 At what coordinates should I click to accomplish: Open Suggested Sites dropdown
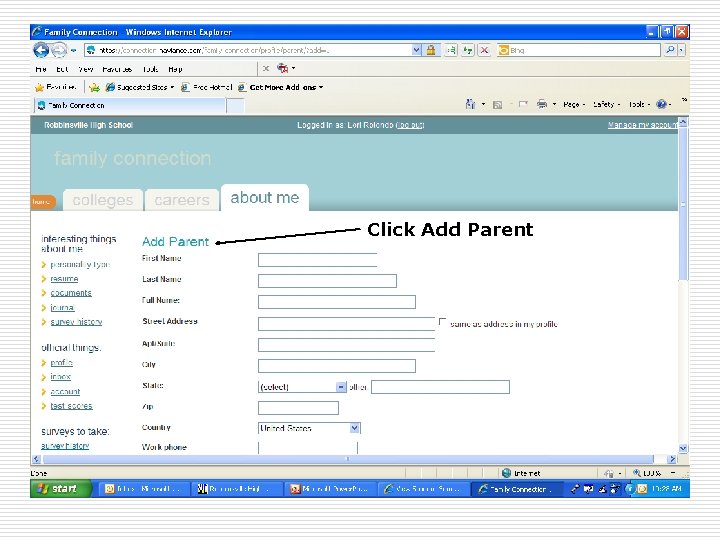pos(140,87)
